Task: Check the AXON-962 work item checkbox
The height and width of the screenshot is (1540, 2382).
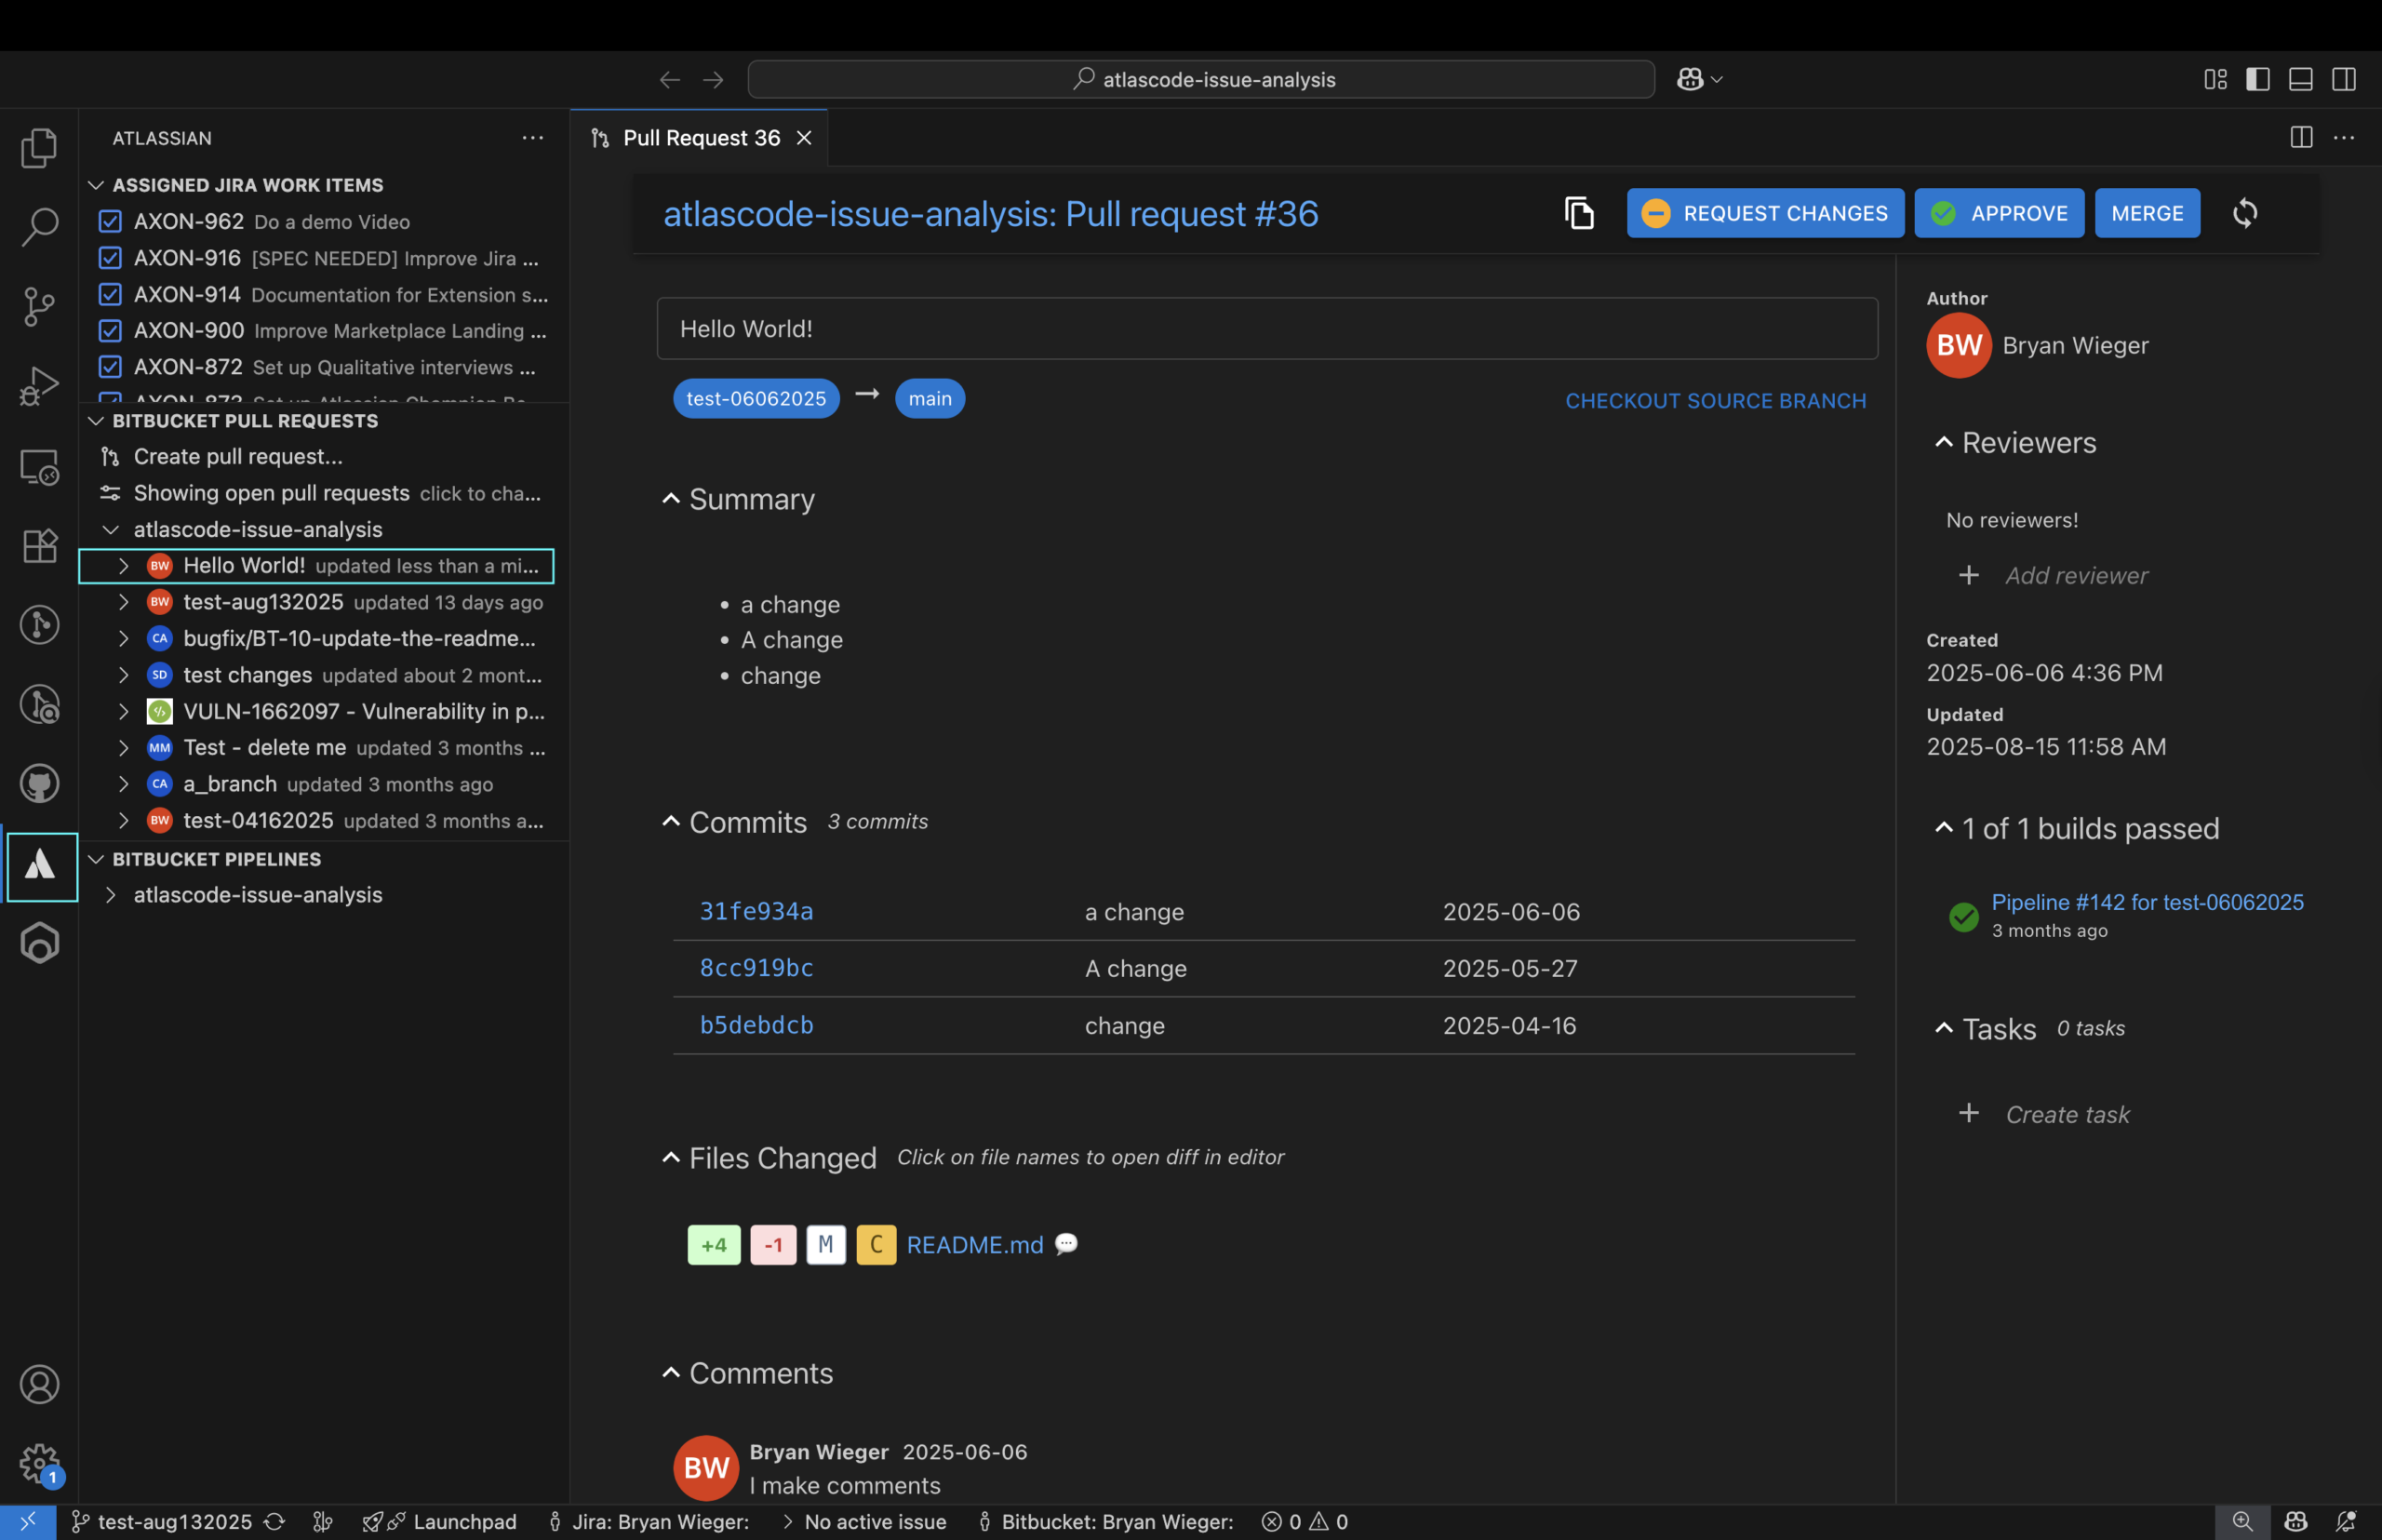Action: click(x=110, y=221)
